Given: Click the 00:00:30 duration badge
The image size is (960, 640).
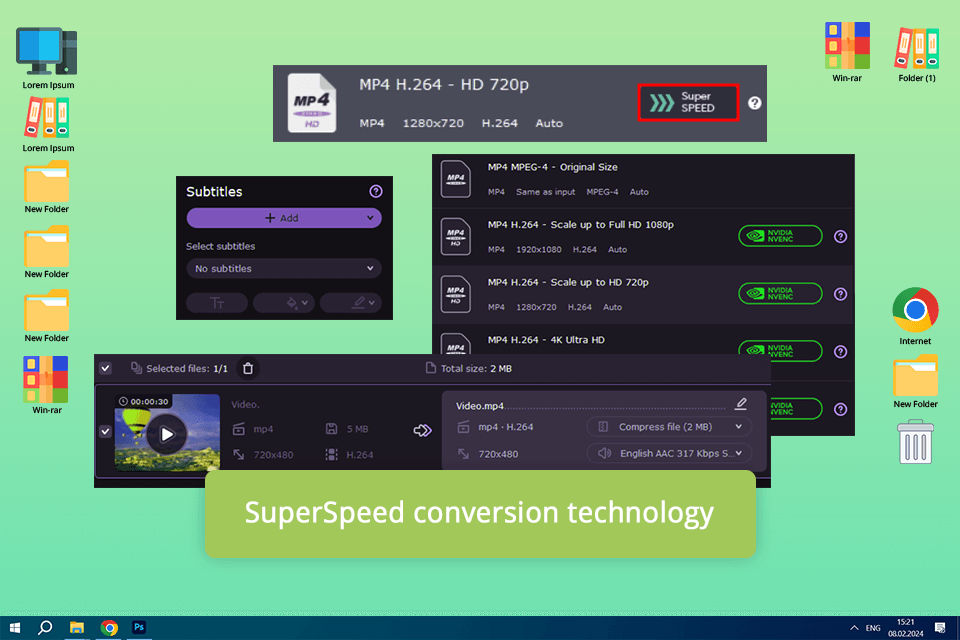Looking at the screenshot, I should [144, 401].
